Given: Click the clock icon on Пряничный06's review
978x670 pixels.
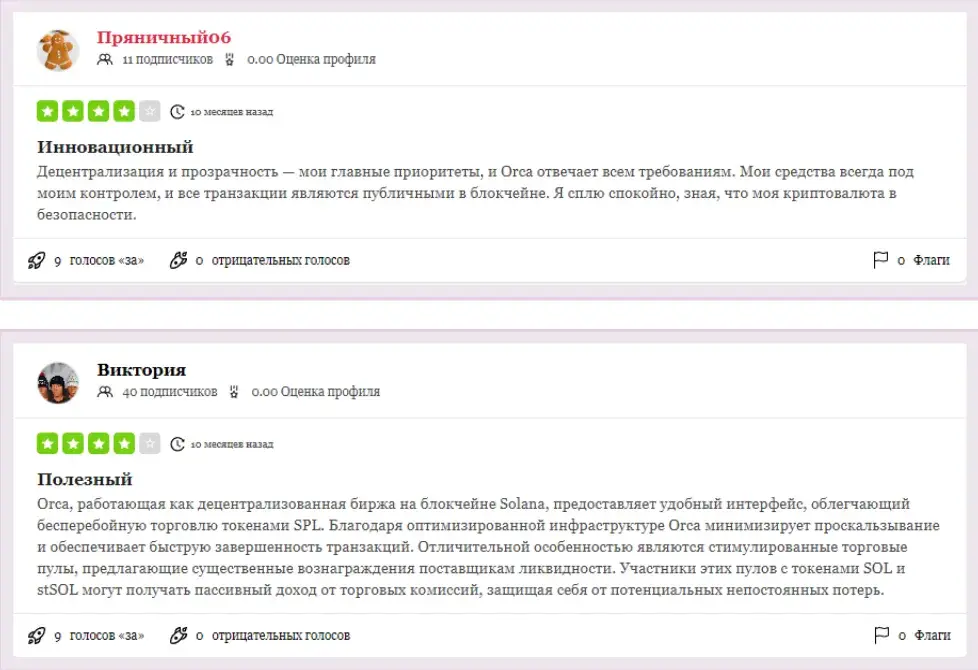Looking at the screenshot, I should 177,112.
